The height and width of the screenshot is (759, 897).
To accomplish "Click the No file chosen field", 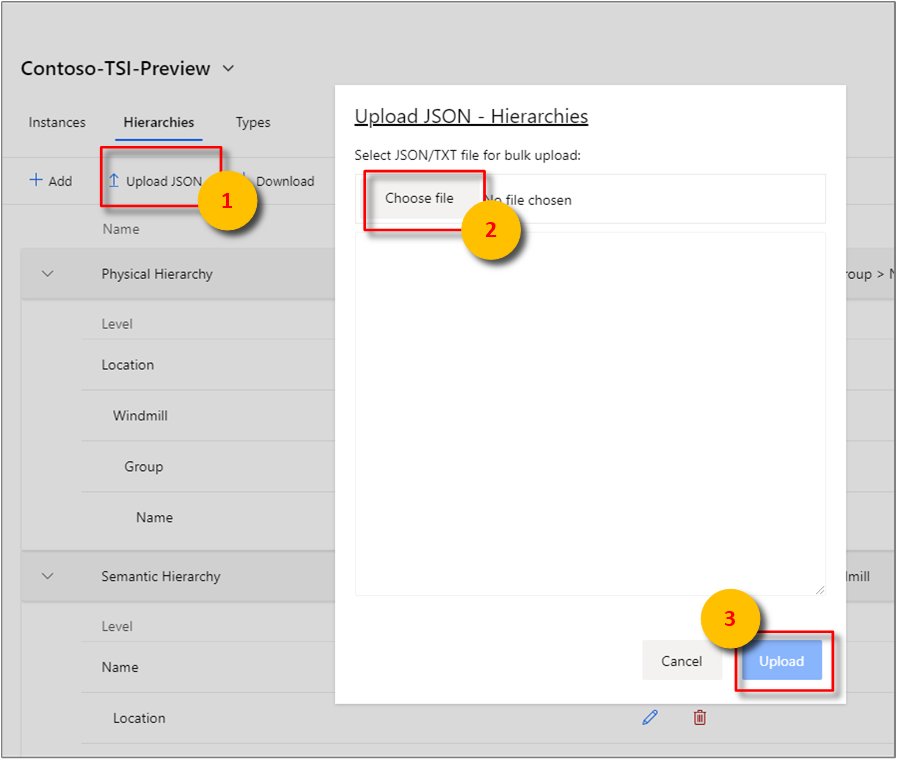I will point(528,199).
